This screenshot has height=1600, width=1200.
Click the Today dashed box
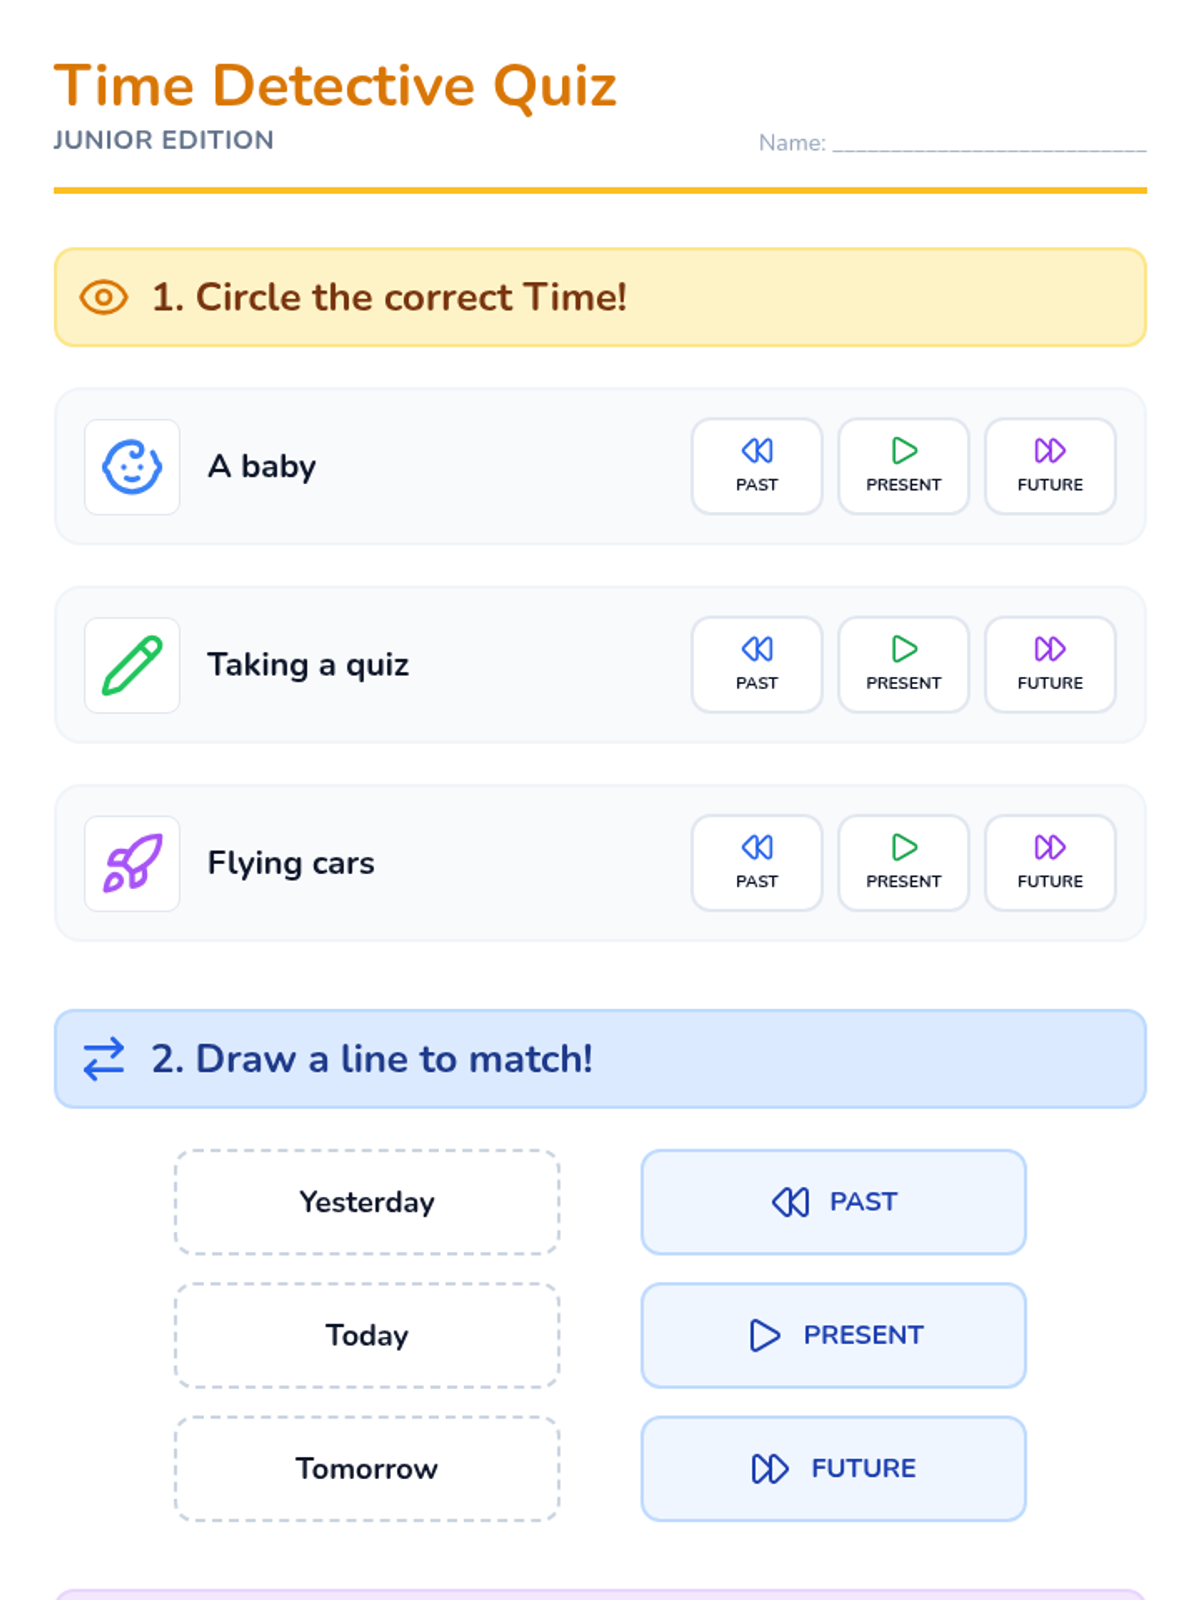[367, 1335]
